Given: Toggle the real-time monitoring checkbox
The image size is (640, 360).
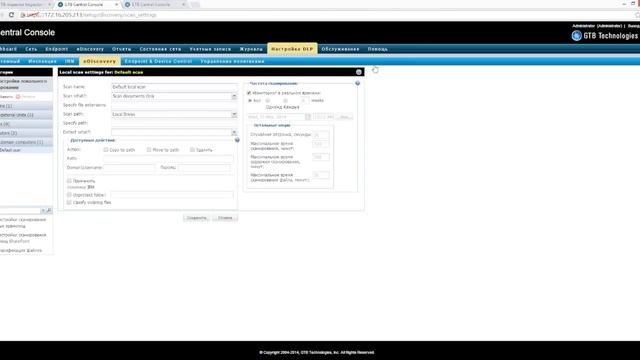Looking at the screenshot, I should point(249,93).
